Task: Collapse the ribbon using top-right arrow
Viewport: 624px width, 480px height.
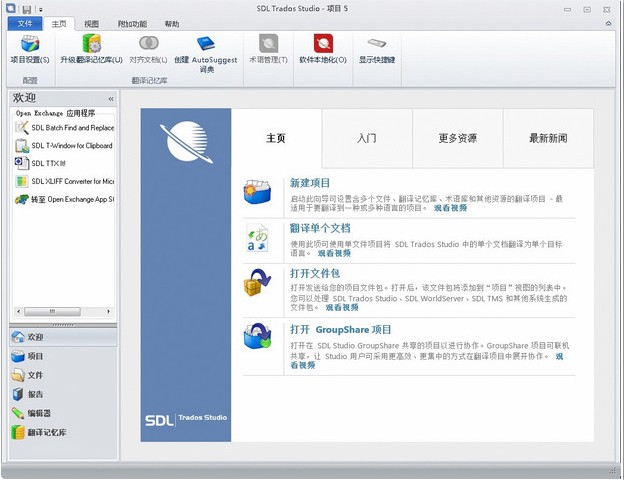Action: point(608,24)
